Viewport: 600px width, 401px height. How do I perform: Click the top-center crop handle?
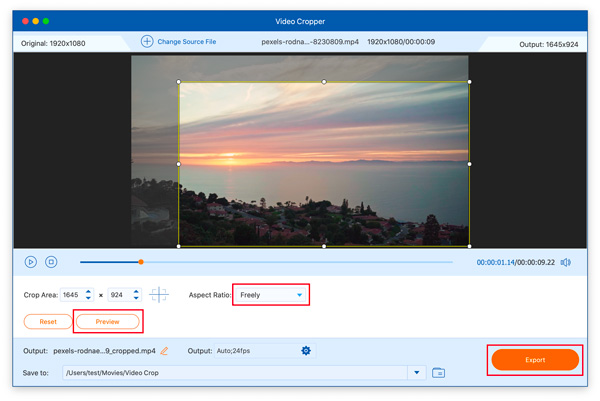coord(324,82)
